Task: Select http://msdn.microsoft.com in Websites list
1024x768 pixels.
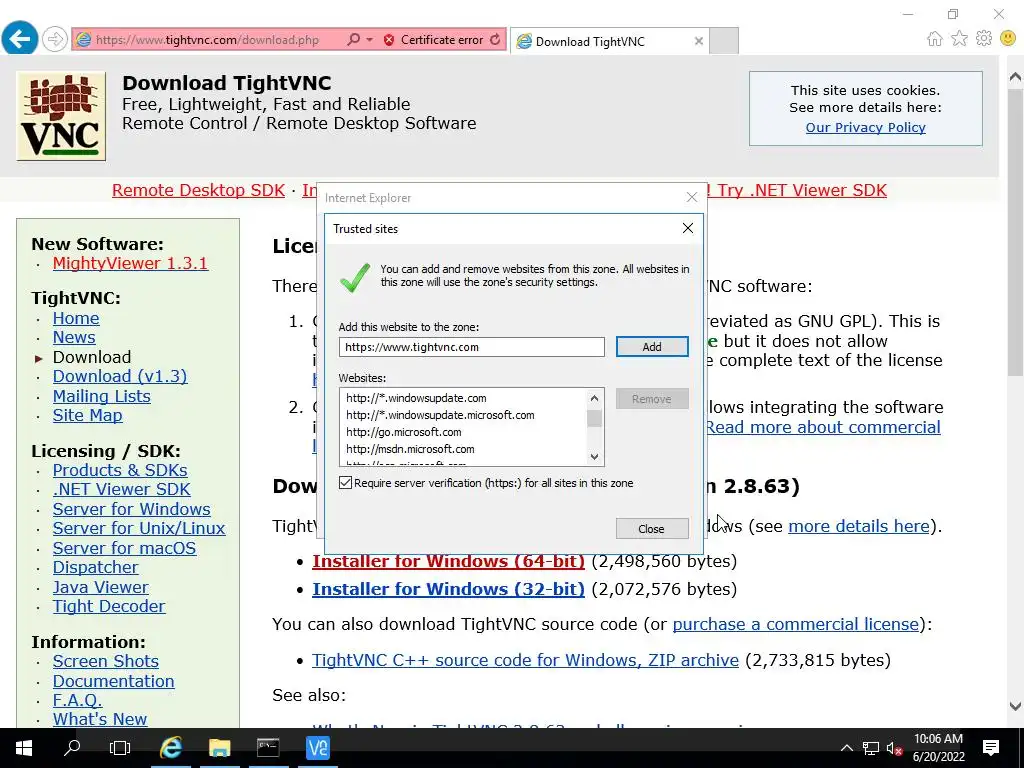Action: (410, 449)
